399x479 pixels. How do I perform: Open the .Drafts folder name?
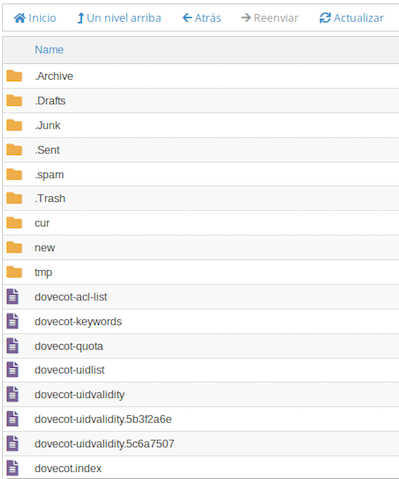50,101
